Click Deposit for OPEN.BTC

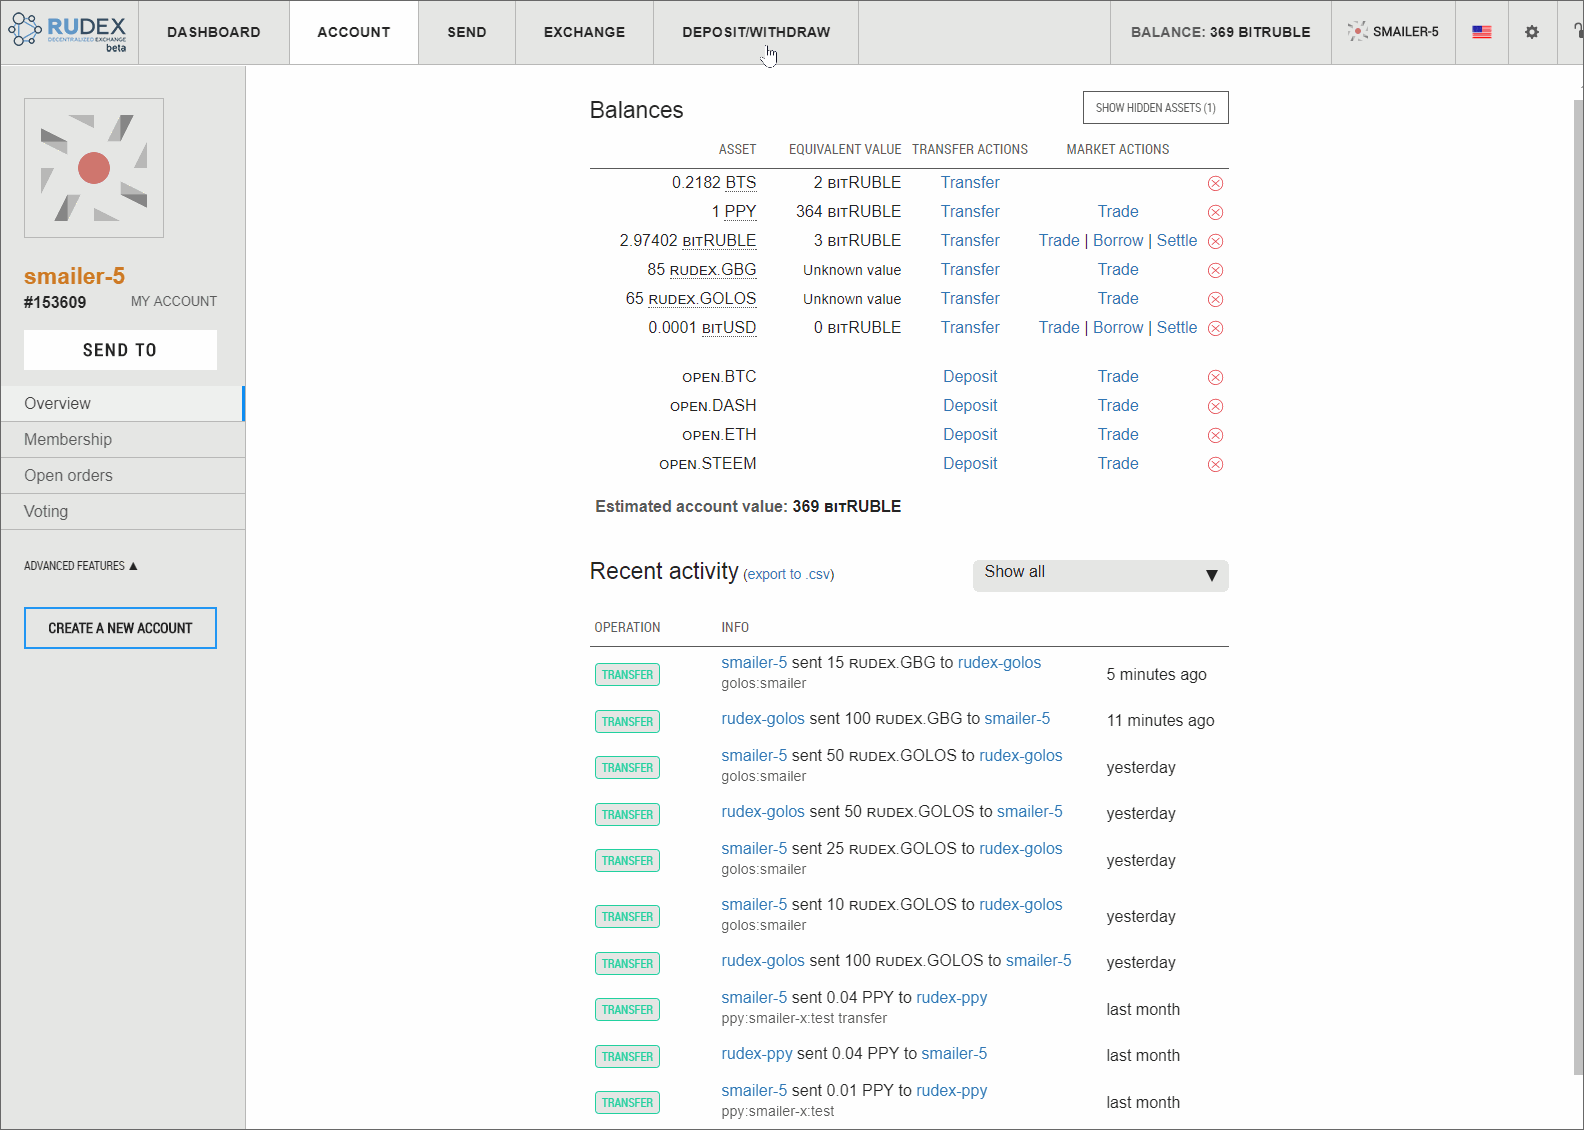[970, 377]
